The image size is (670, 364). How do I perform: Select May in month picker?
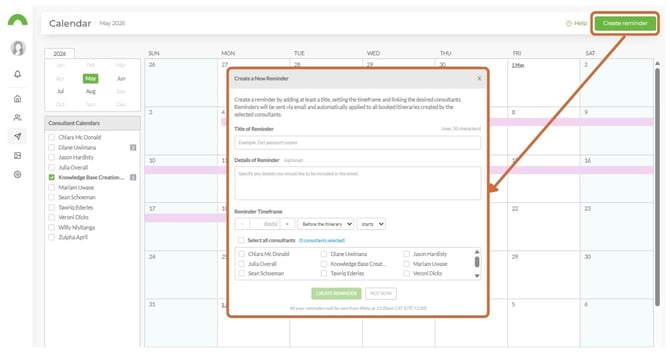[91, 79]
